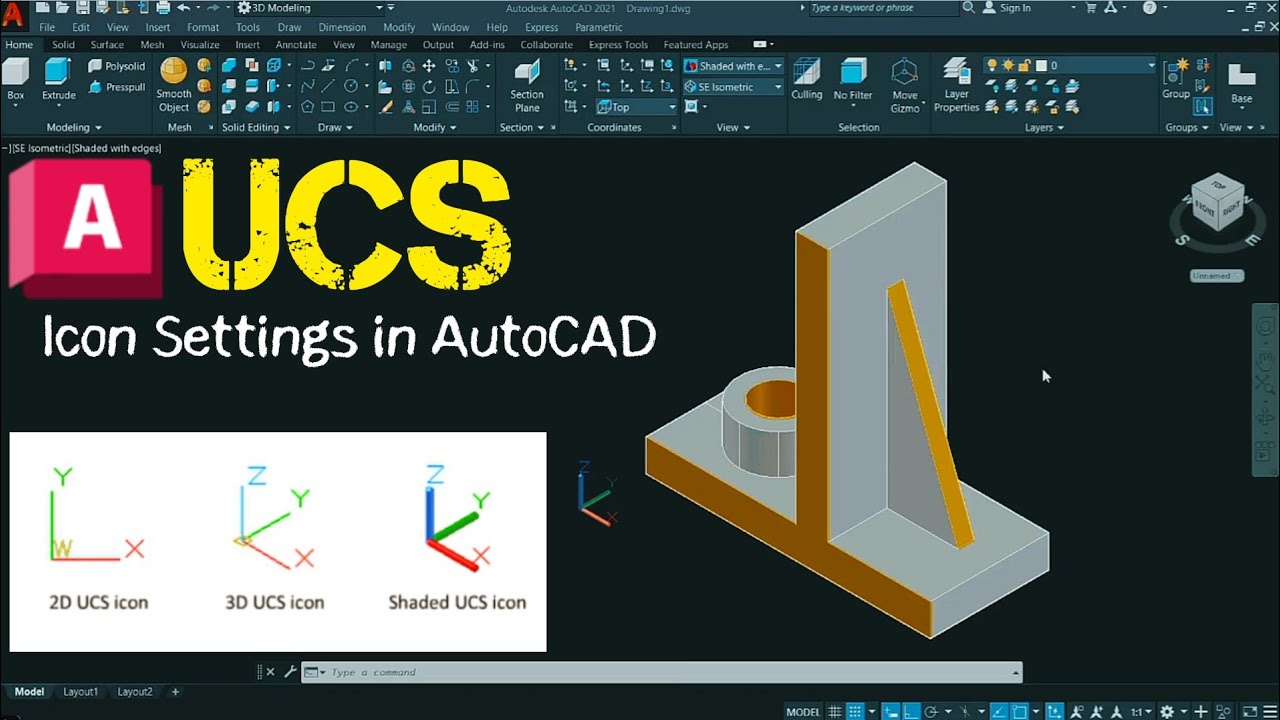Click the Group tool
The height and width of the screenshot is (720, 1280).
[1176, 80]
